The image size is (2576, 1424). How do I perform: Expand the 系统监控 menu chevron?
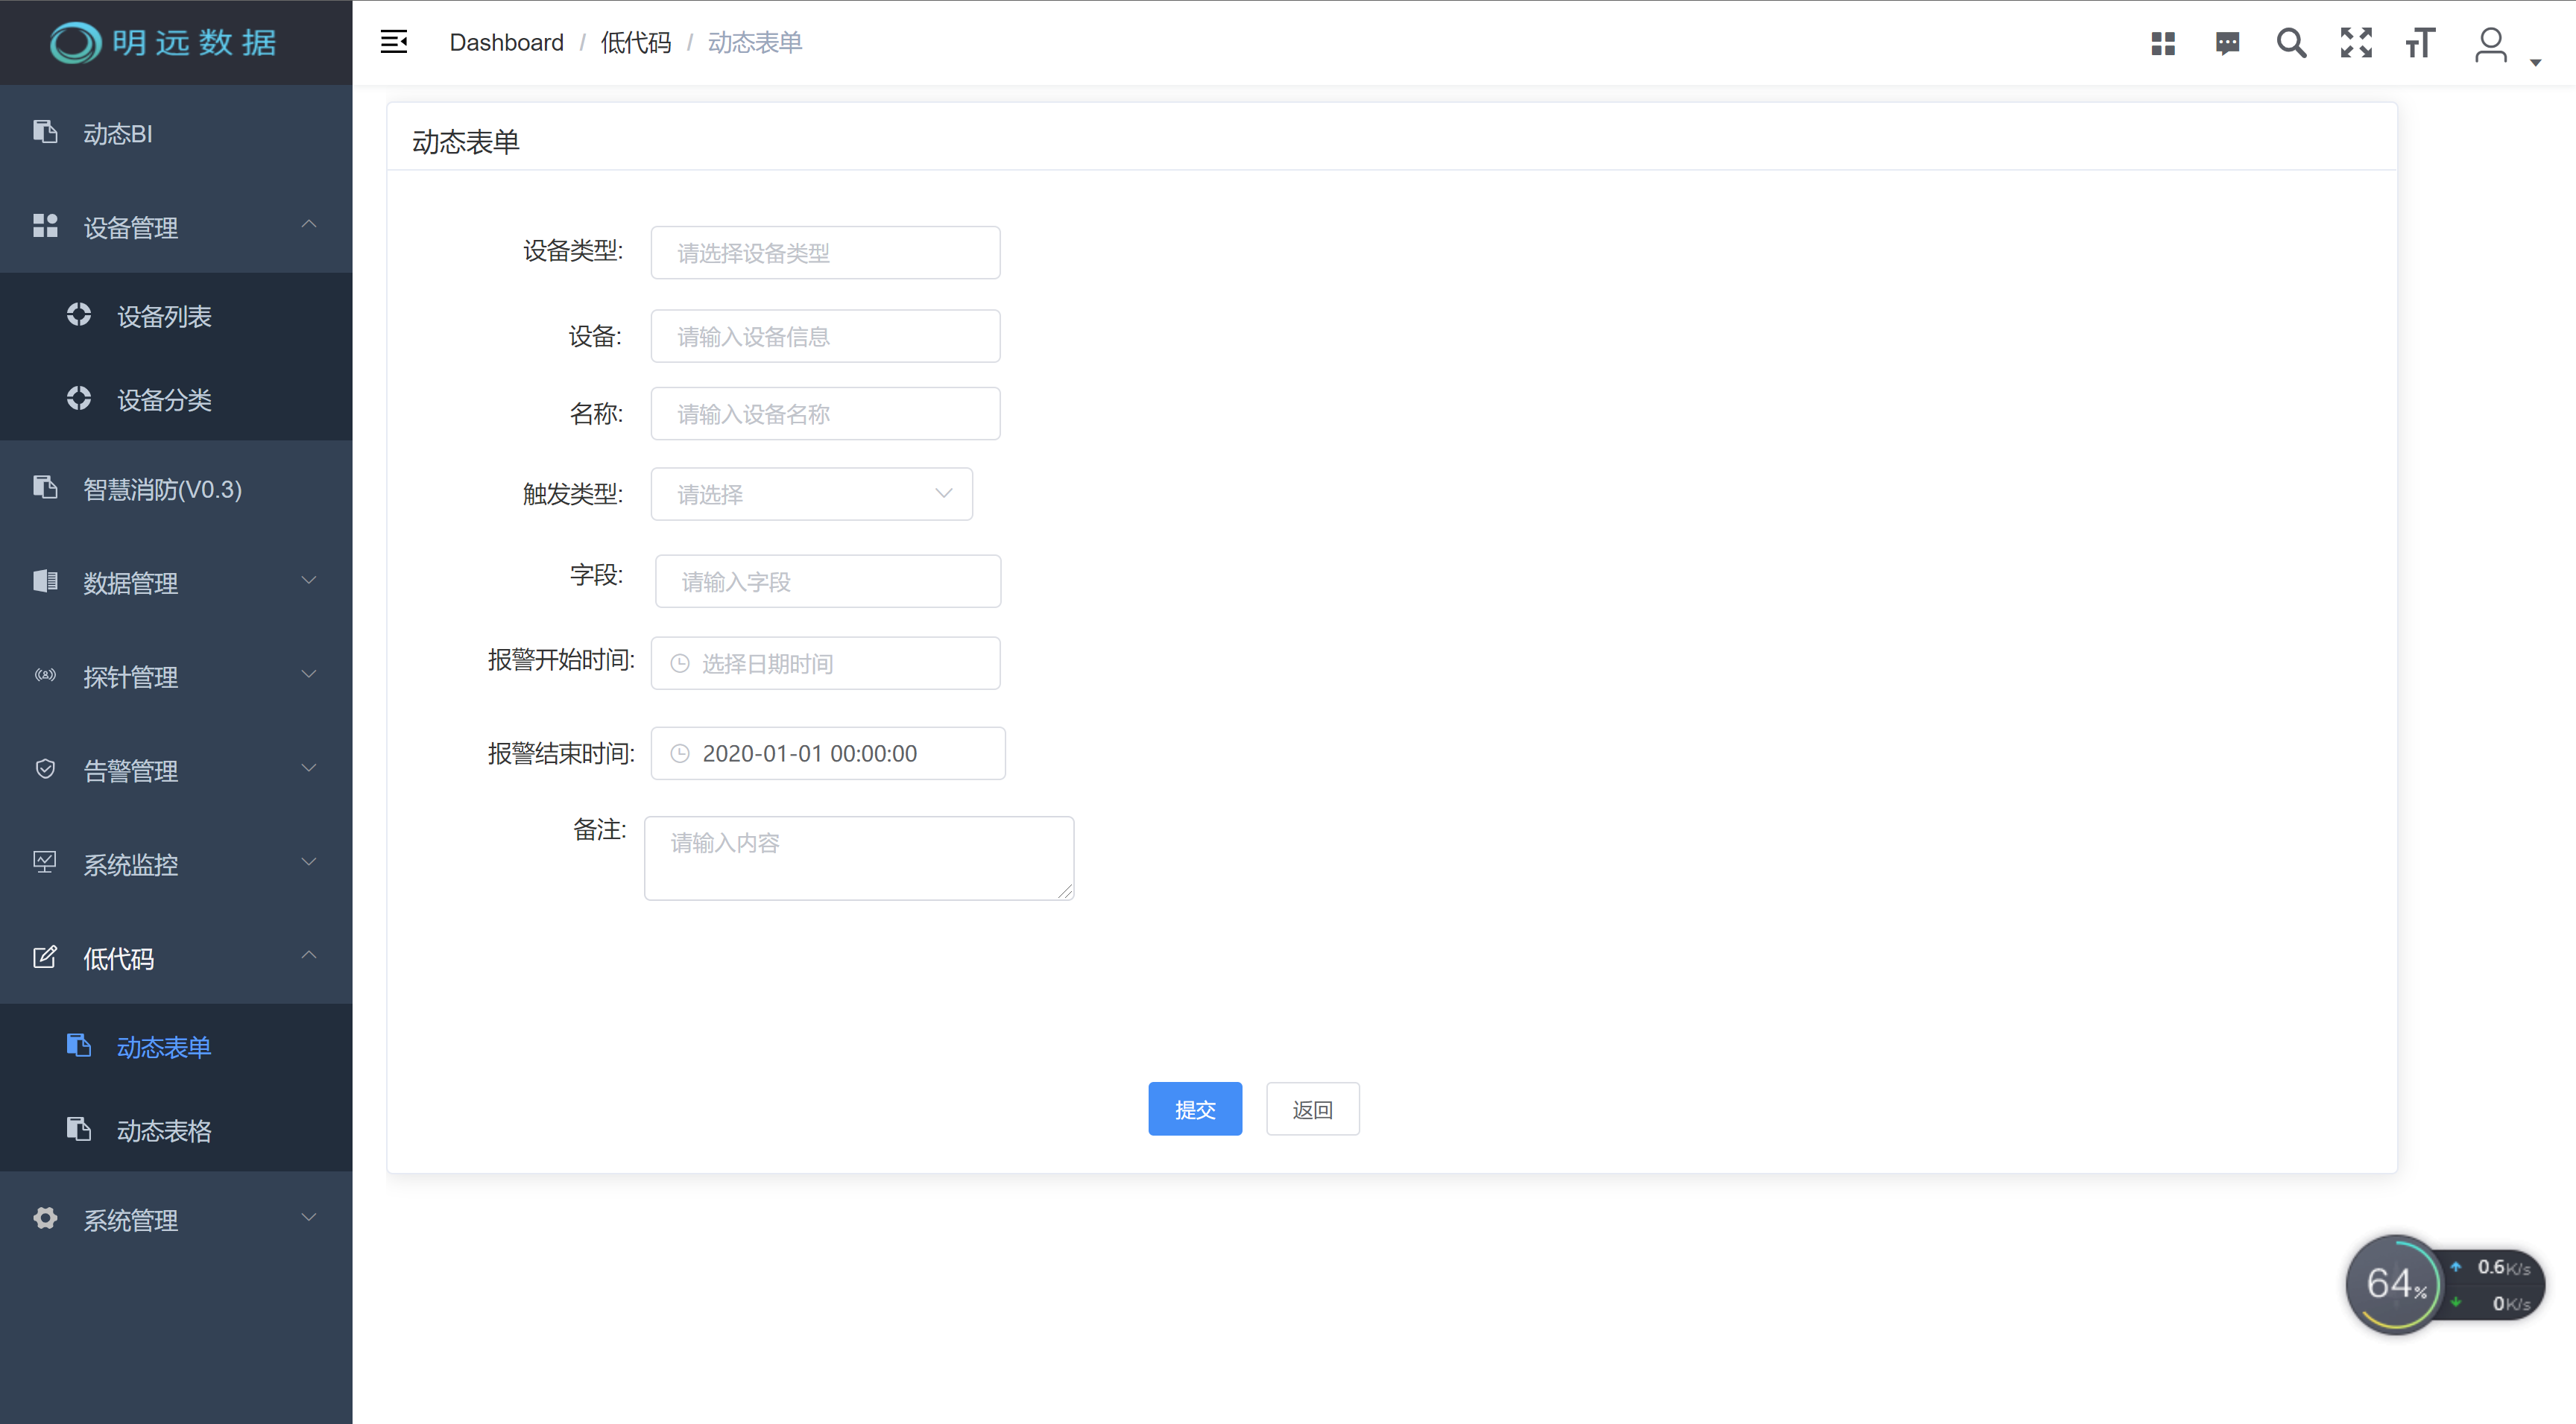[309, 862]
